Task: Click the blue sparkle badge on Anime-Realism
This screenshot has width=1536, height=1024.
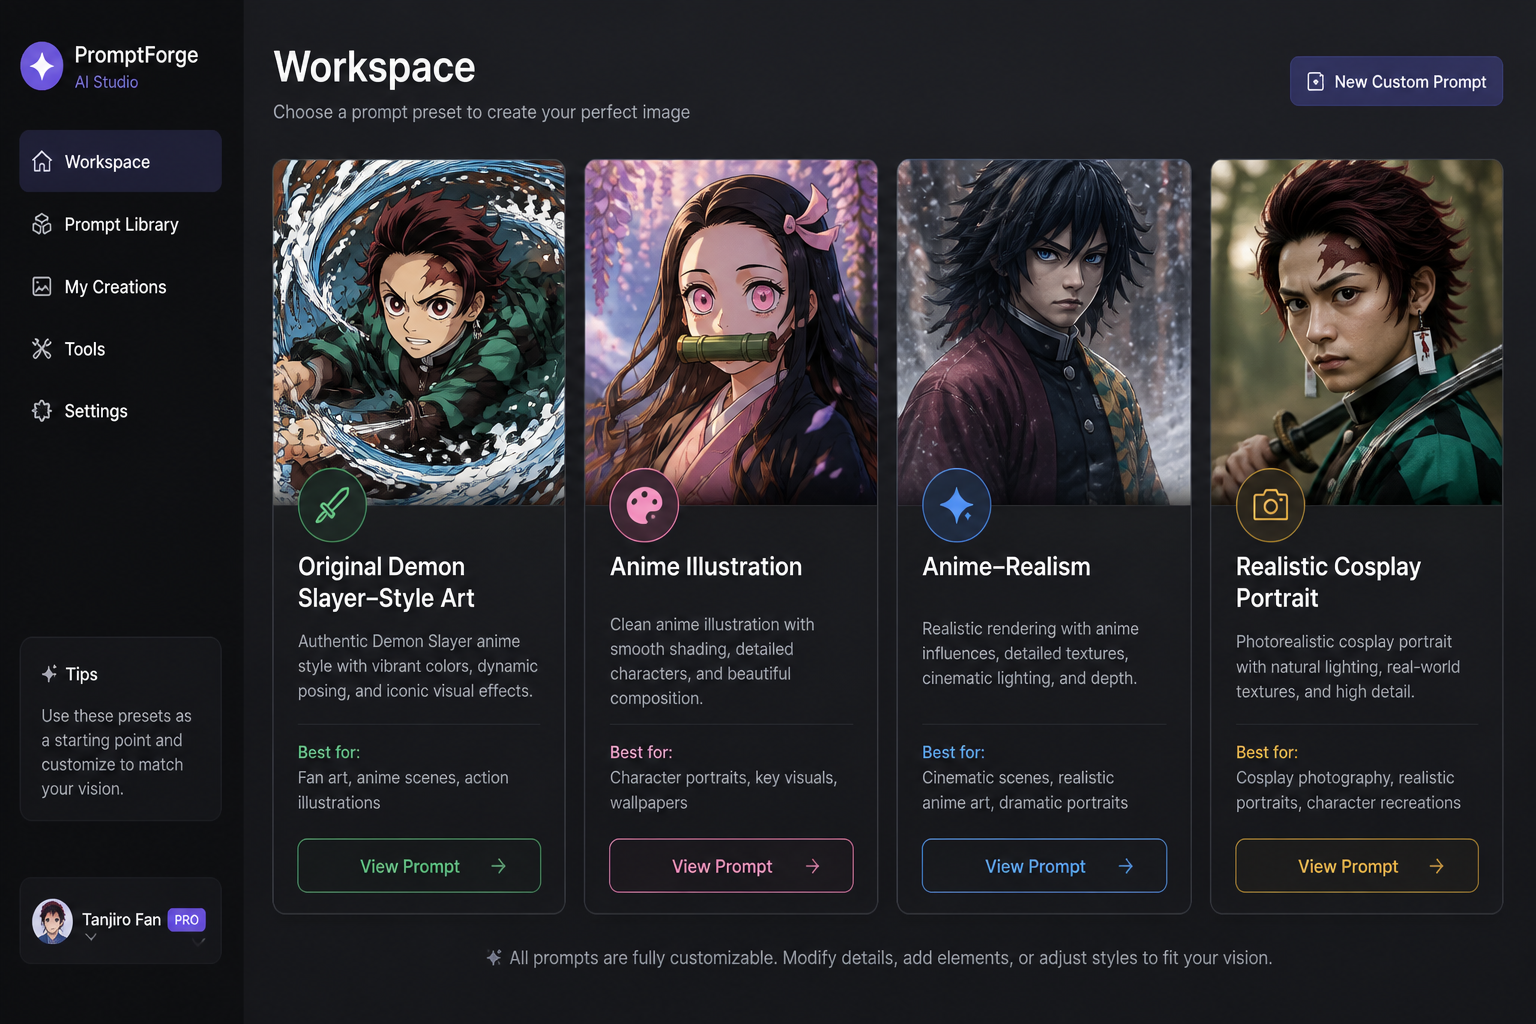Action: pyautogui.click(x=957, y=506)
